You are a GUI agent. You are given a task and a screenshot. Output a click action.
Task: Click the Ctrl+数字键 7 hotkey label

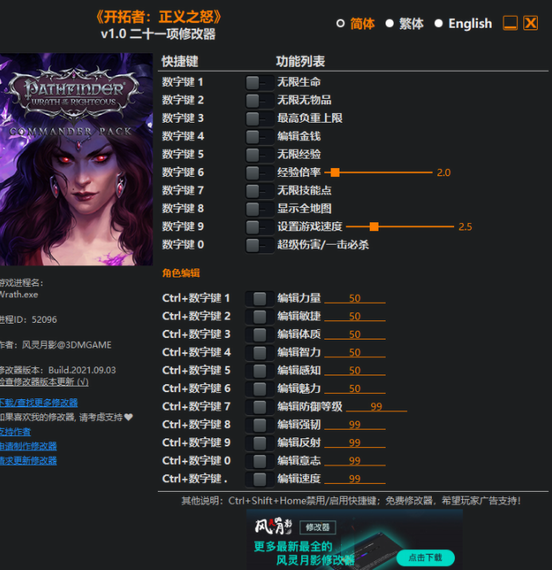[196, 406]
